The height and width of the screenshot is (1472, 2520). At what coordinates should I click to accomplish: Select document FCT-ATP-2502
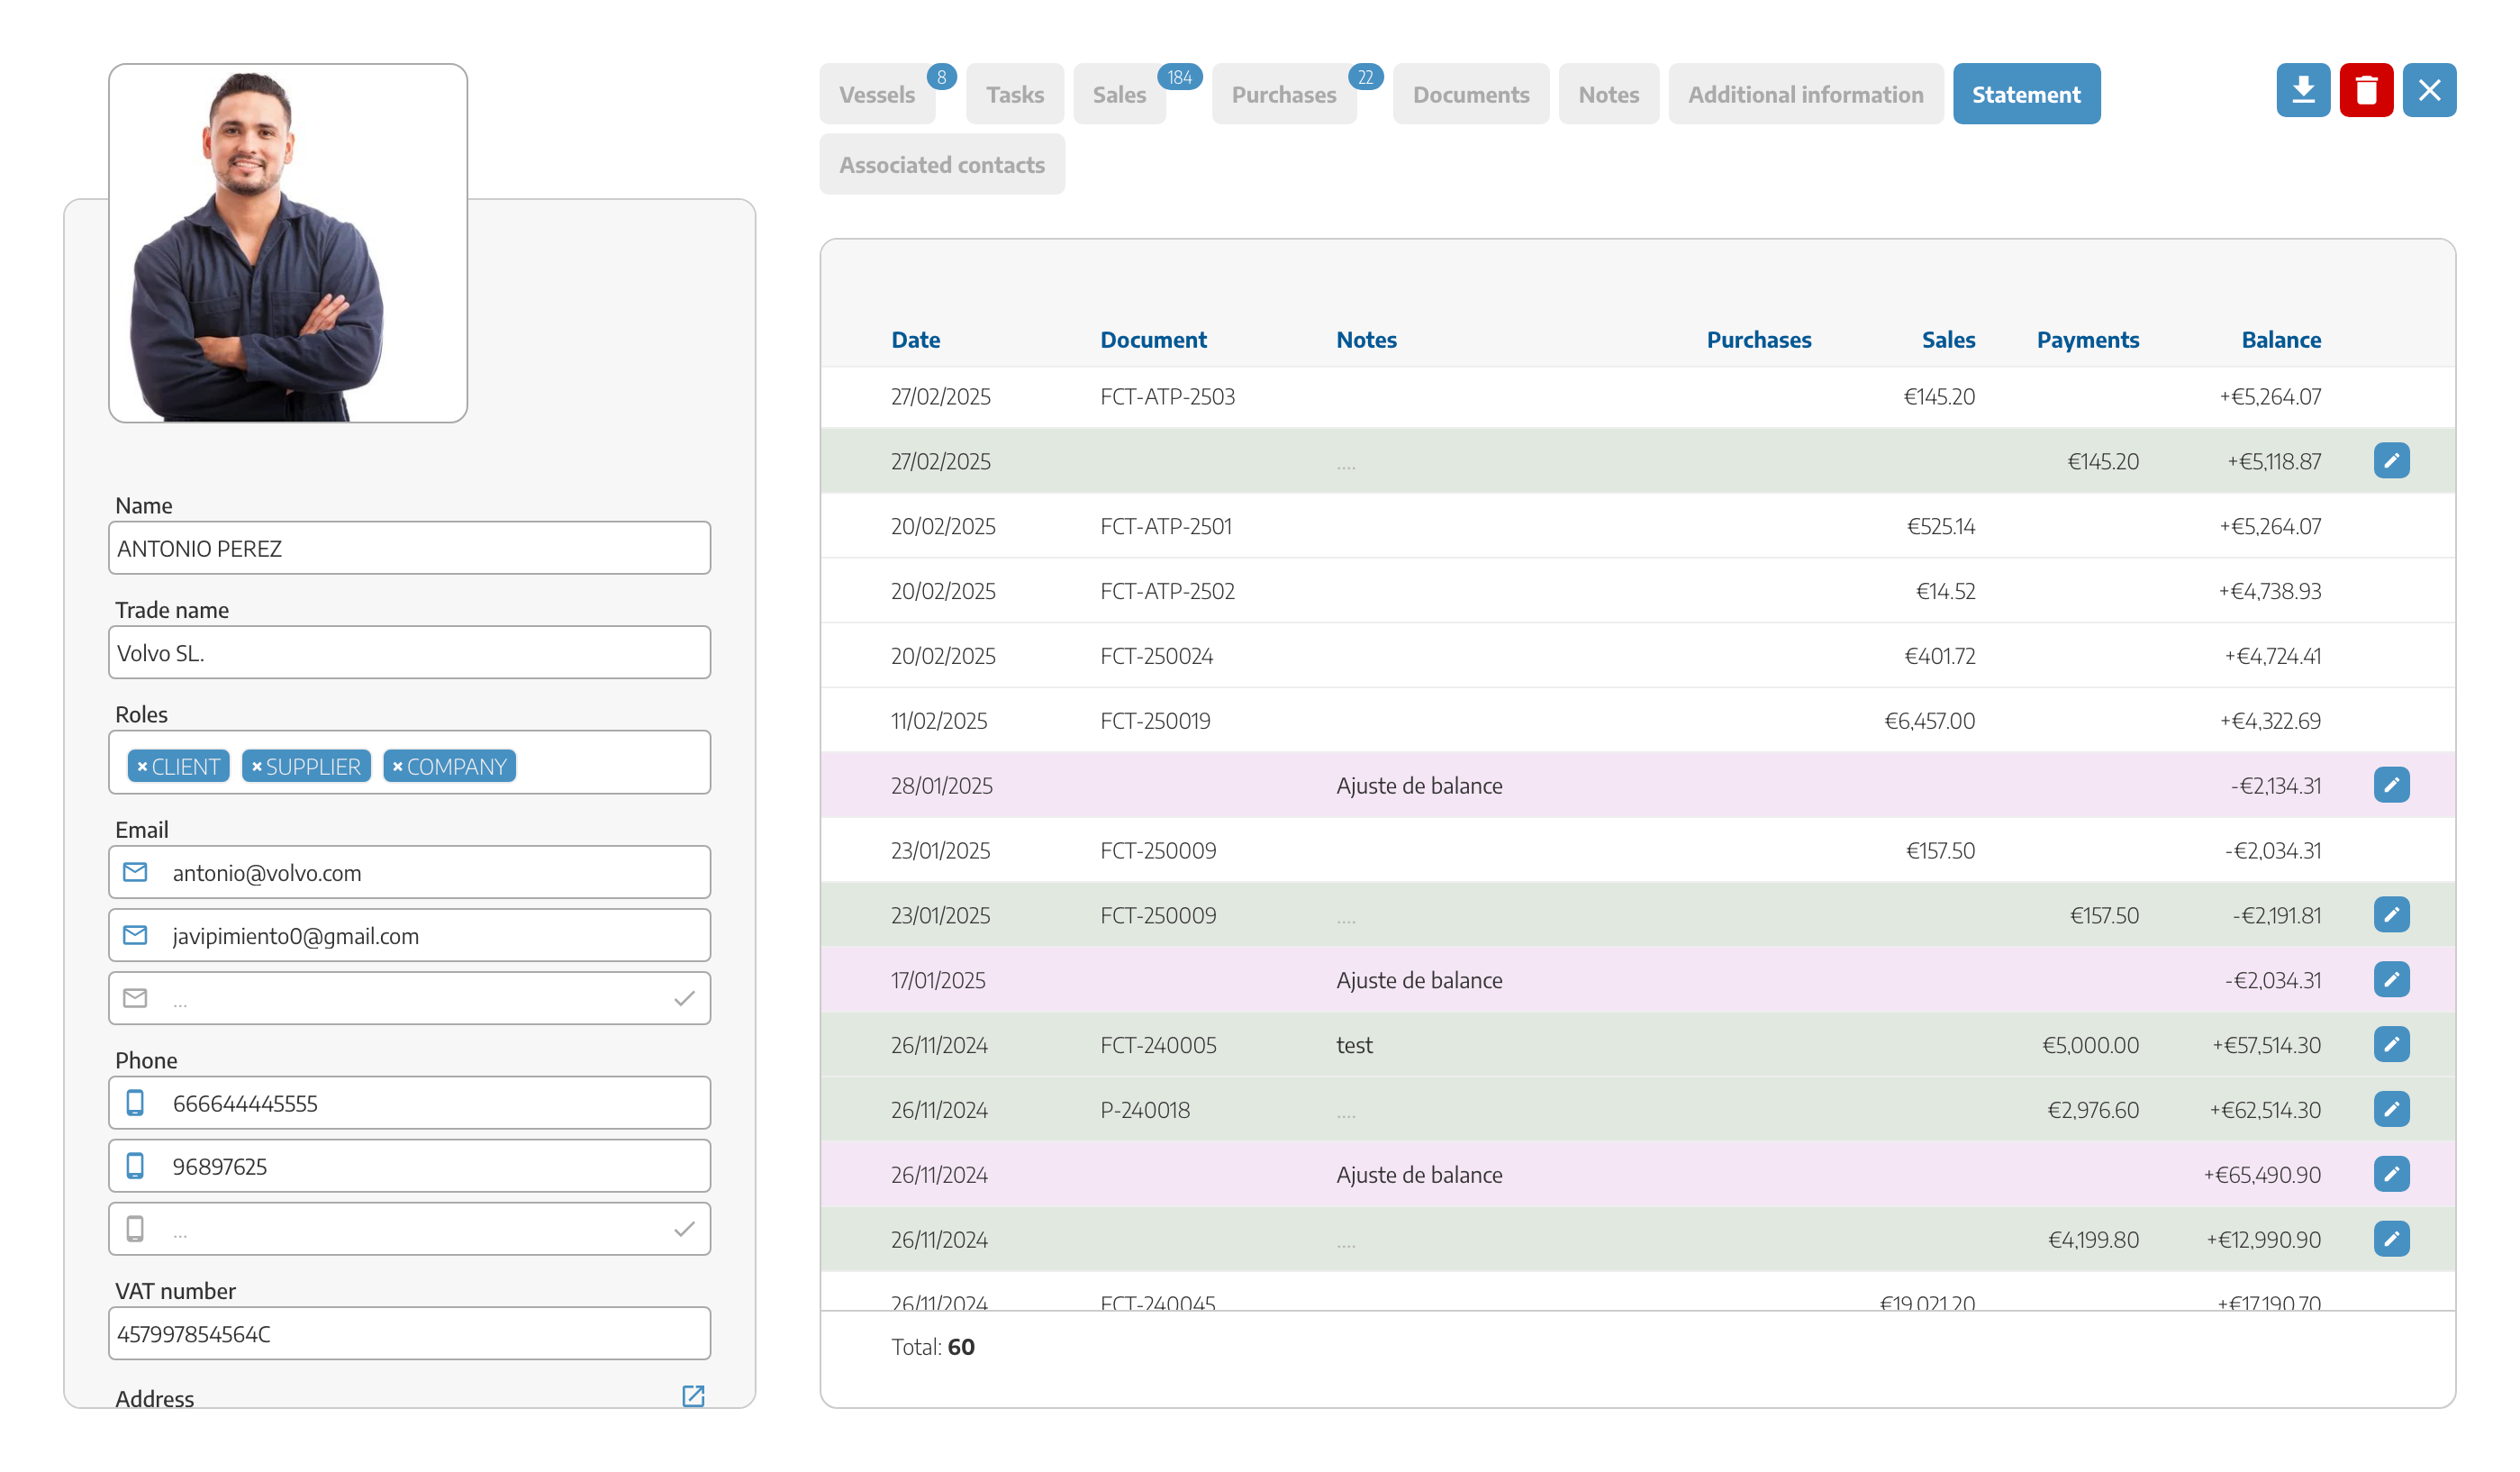pos(1167,591)
